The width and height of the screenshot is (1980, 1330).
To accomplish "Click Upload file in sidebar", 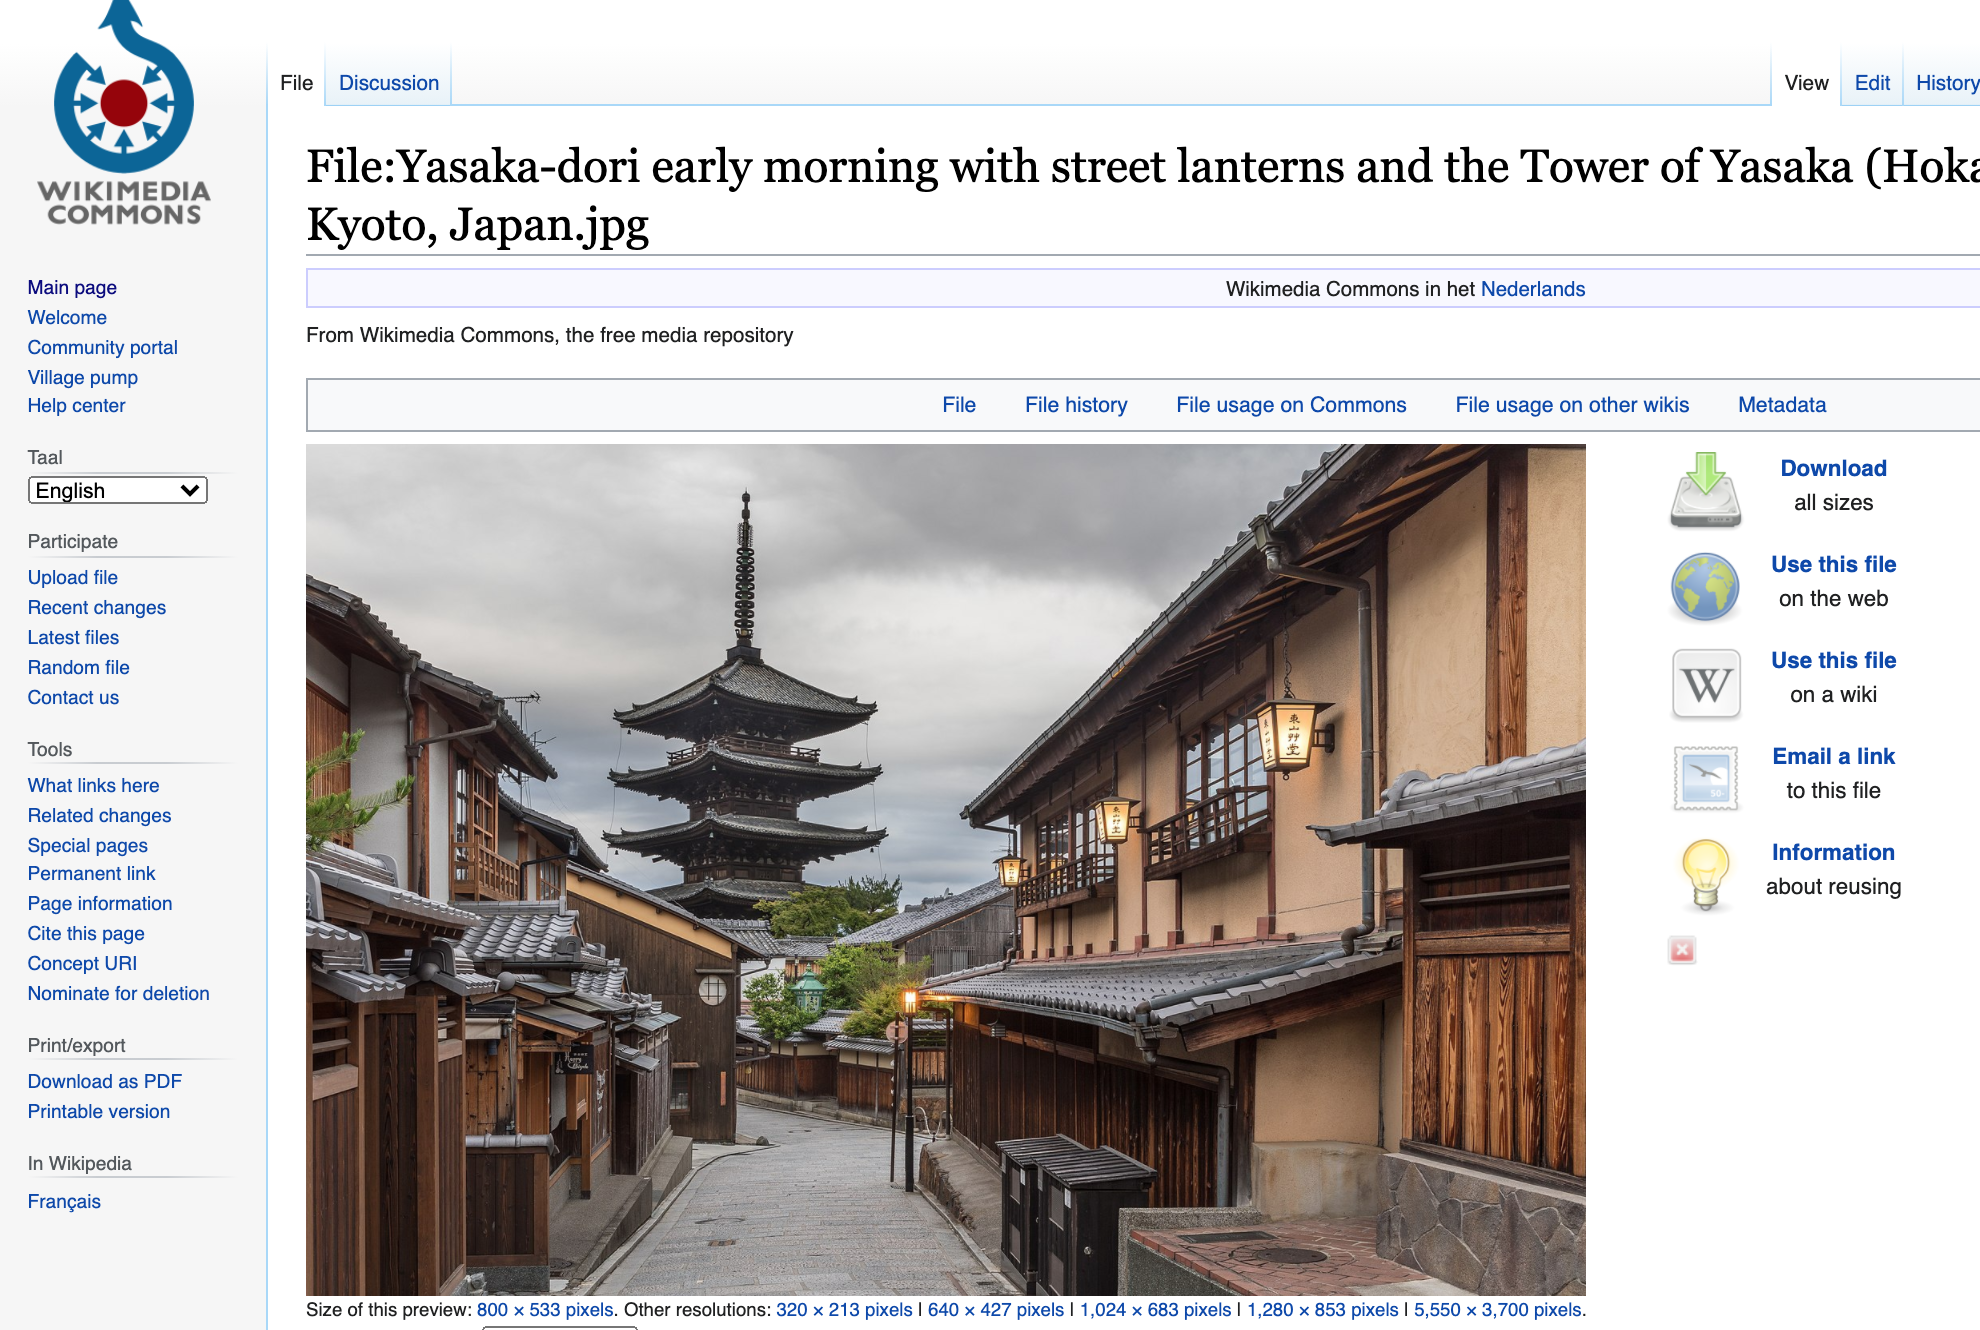I will pyautogui.click(x=72, y=577).
